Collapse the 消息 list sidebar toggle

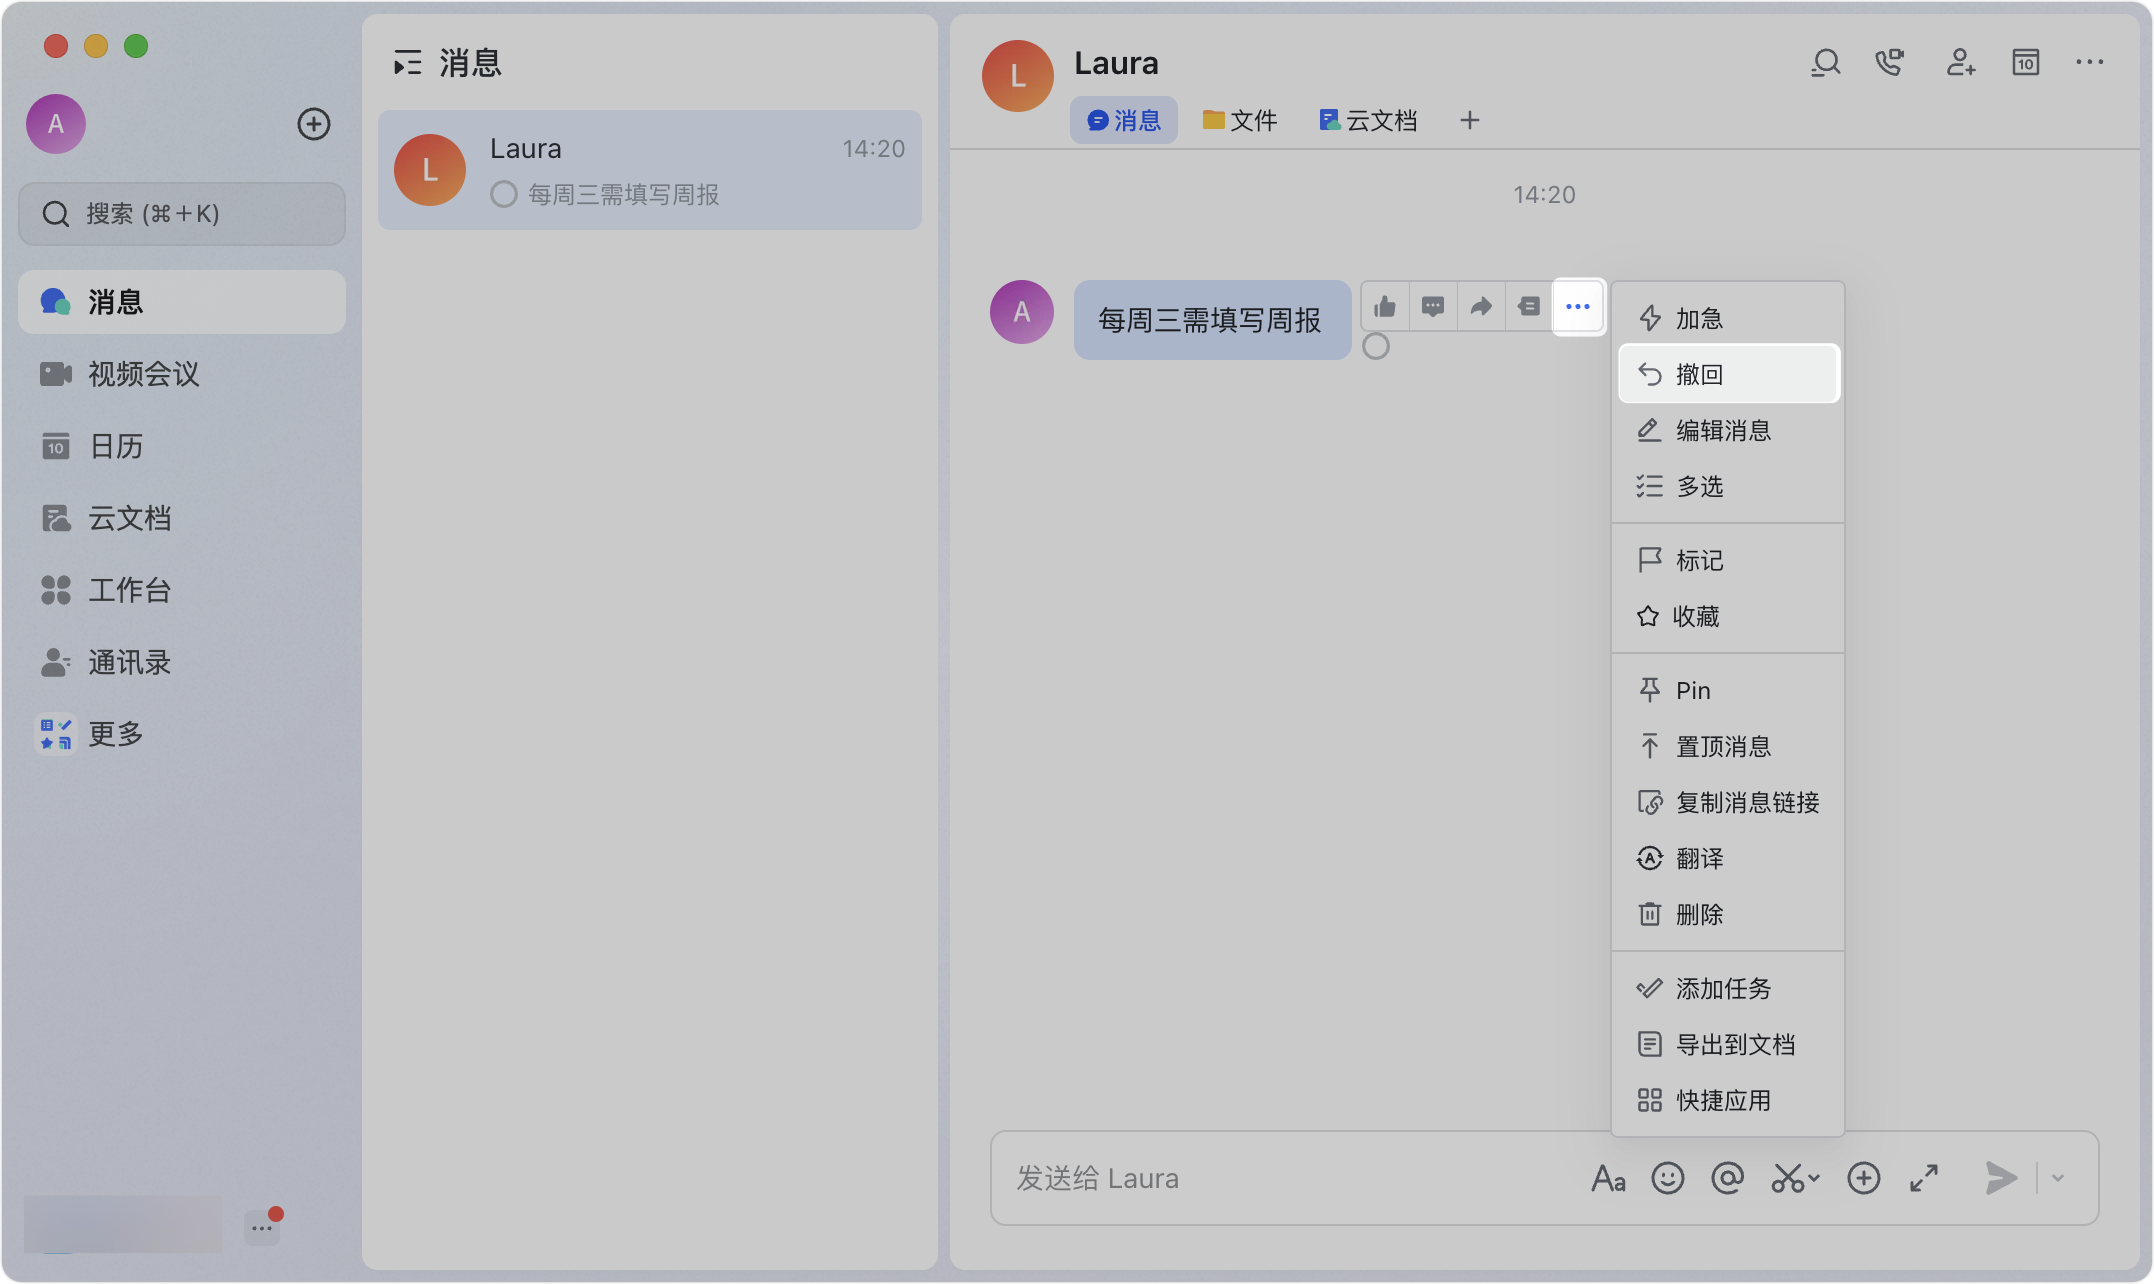[407, 63]
